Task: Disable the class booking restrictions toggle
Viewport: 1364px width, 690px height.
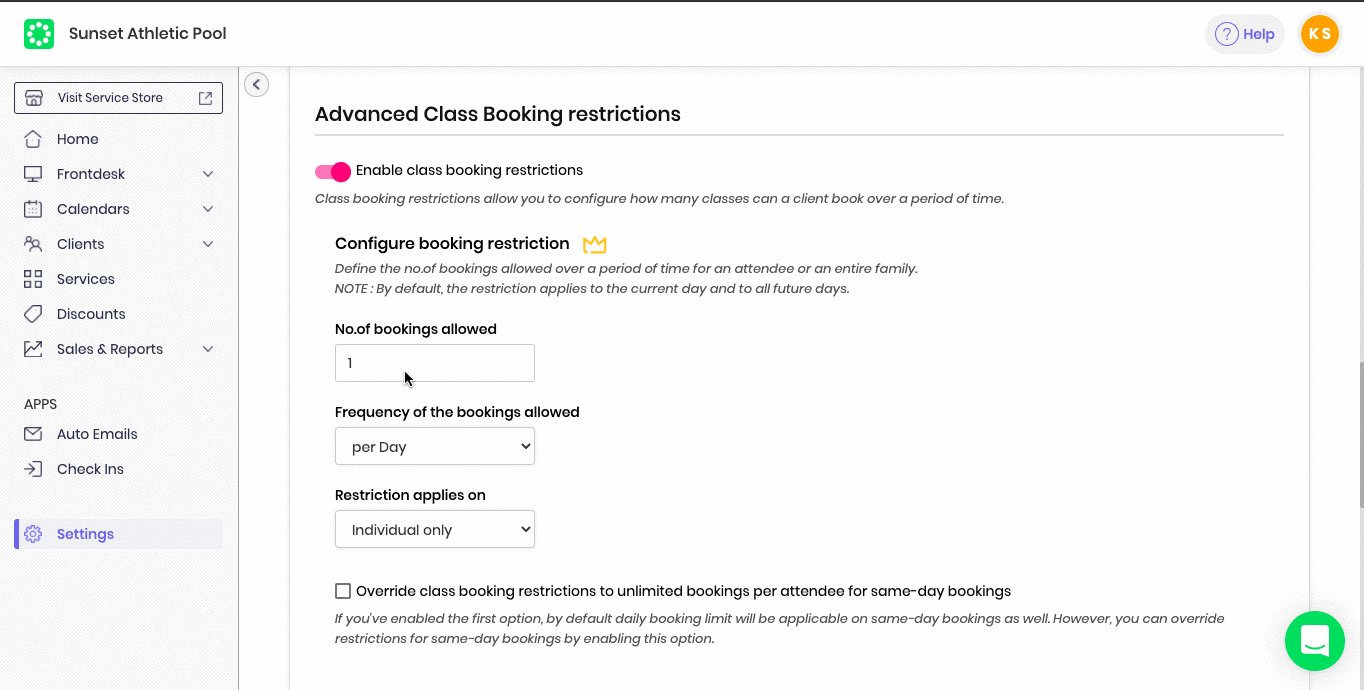Action: 333,172
